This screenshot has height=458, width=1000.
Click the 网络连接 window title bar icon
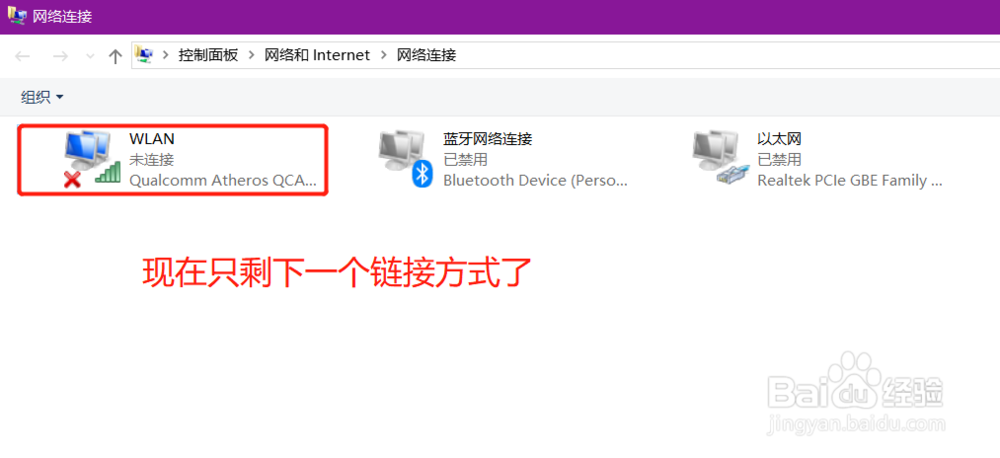point(17,15)
